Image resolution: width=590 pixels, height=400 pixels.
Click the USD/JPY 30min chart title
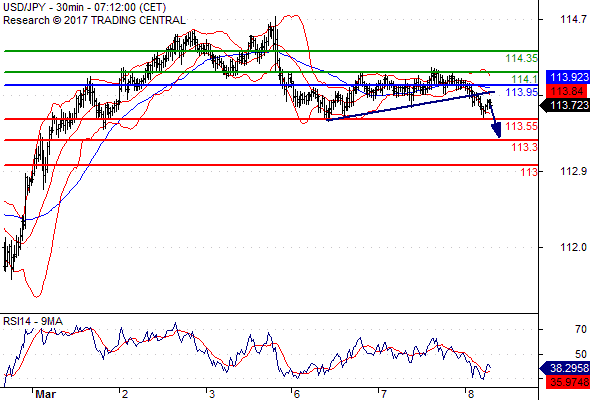[85, 7]
